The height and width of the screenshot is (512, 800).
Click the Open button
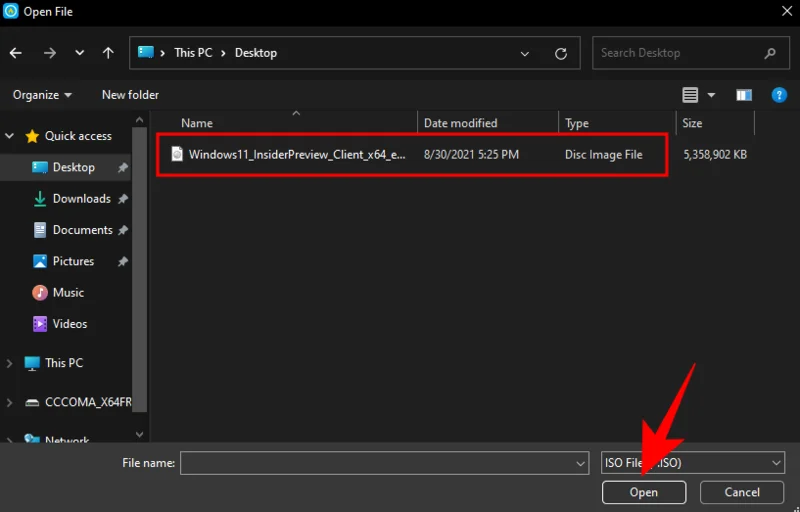[643, 493]
